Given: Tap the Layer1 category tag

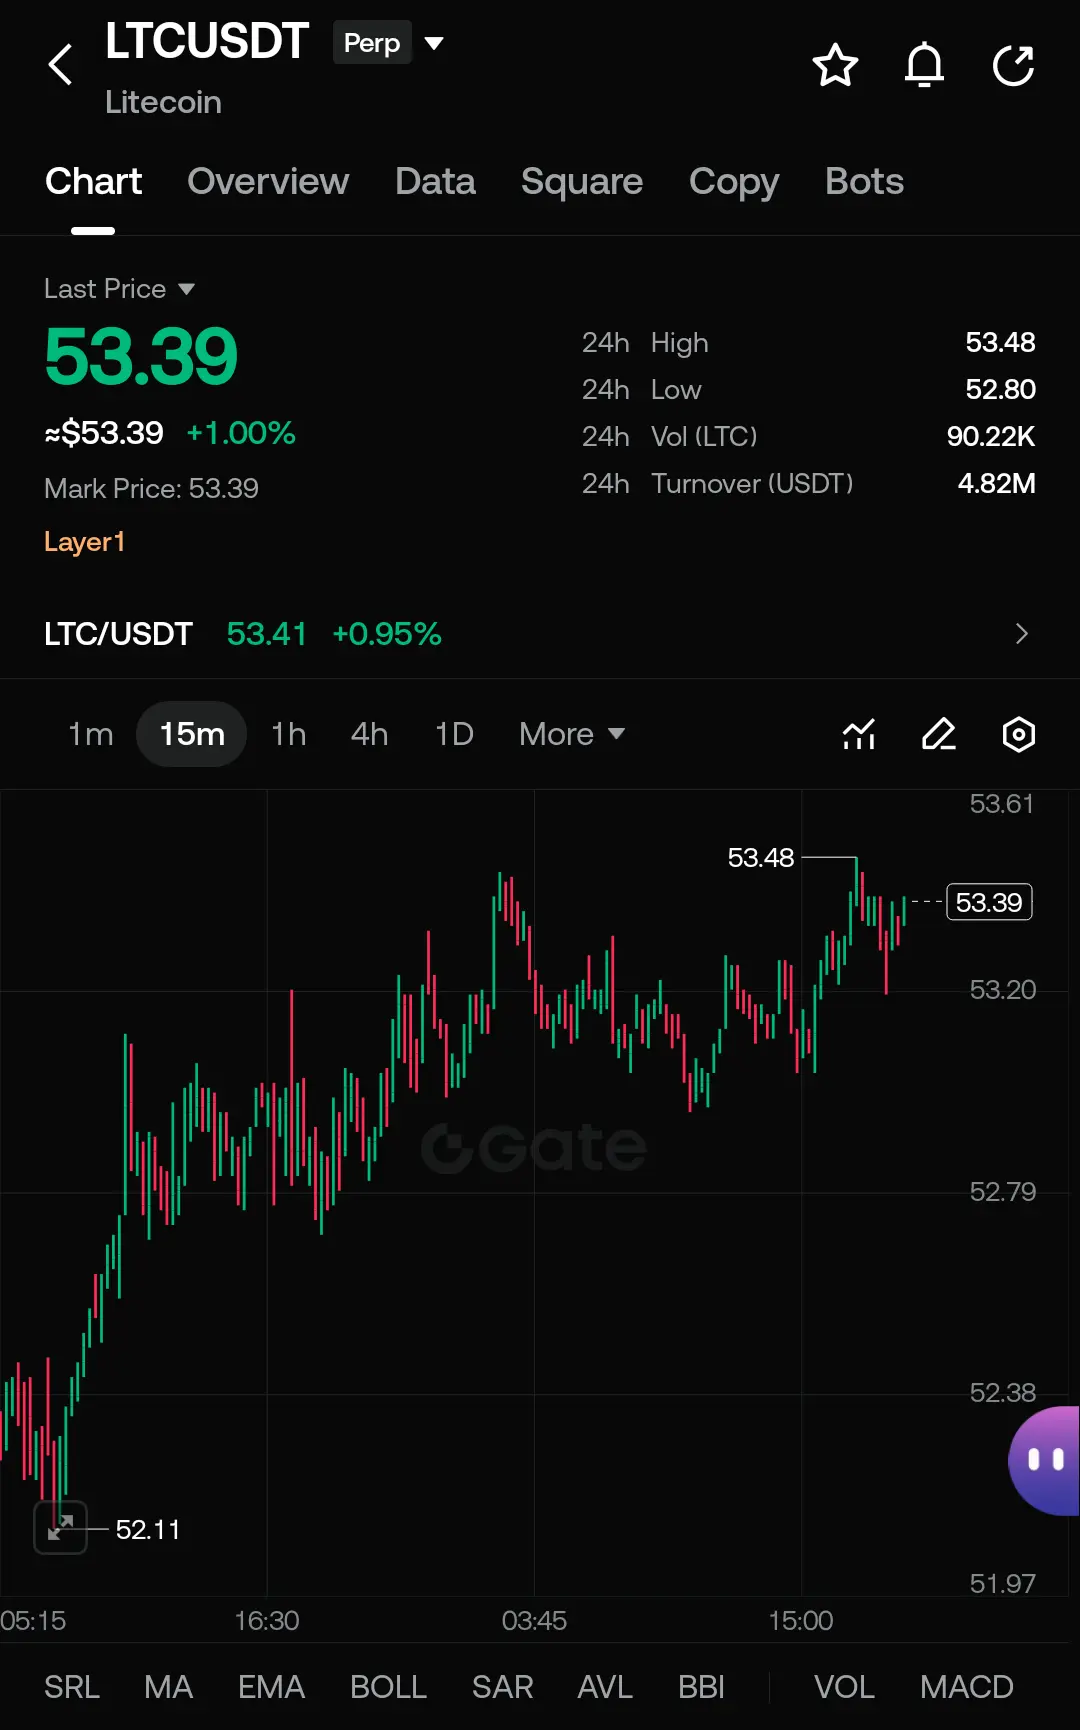Looking at the screenshot, I should [x=84, y=542].
